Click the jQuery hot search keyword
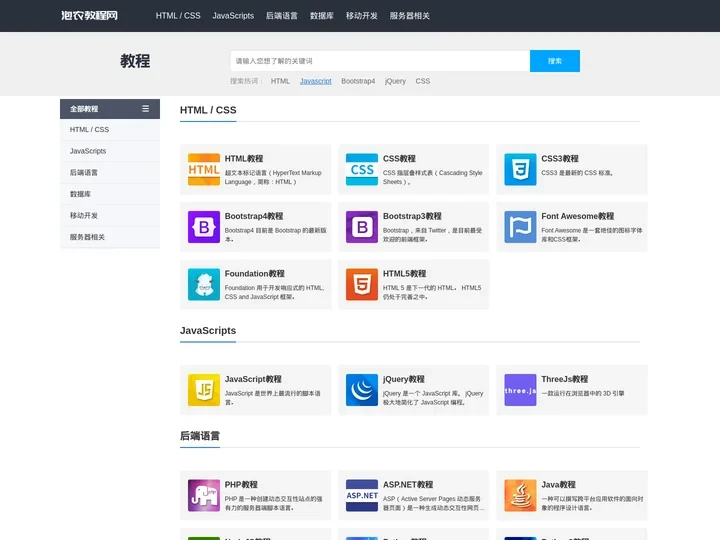The height and width of the screenshot is (540, 720). click(395, 81)
